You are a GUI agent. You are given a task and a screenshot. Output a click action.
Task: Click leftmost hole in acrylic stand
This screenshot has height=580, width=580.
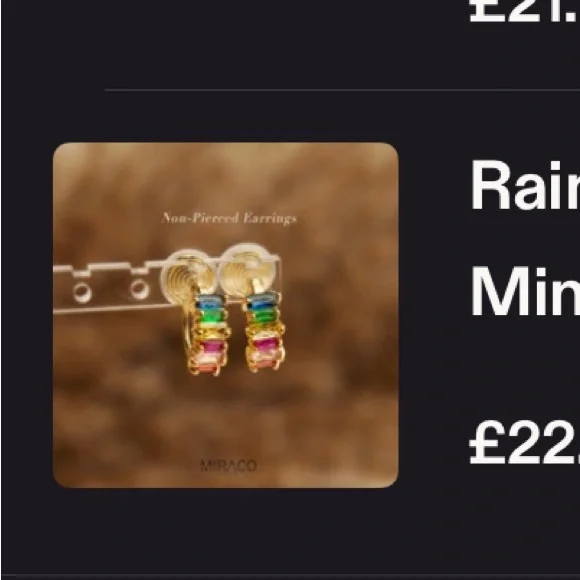[82, 293]
